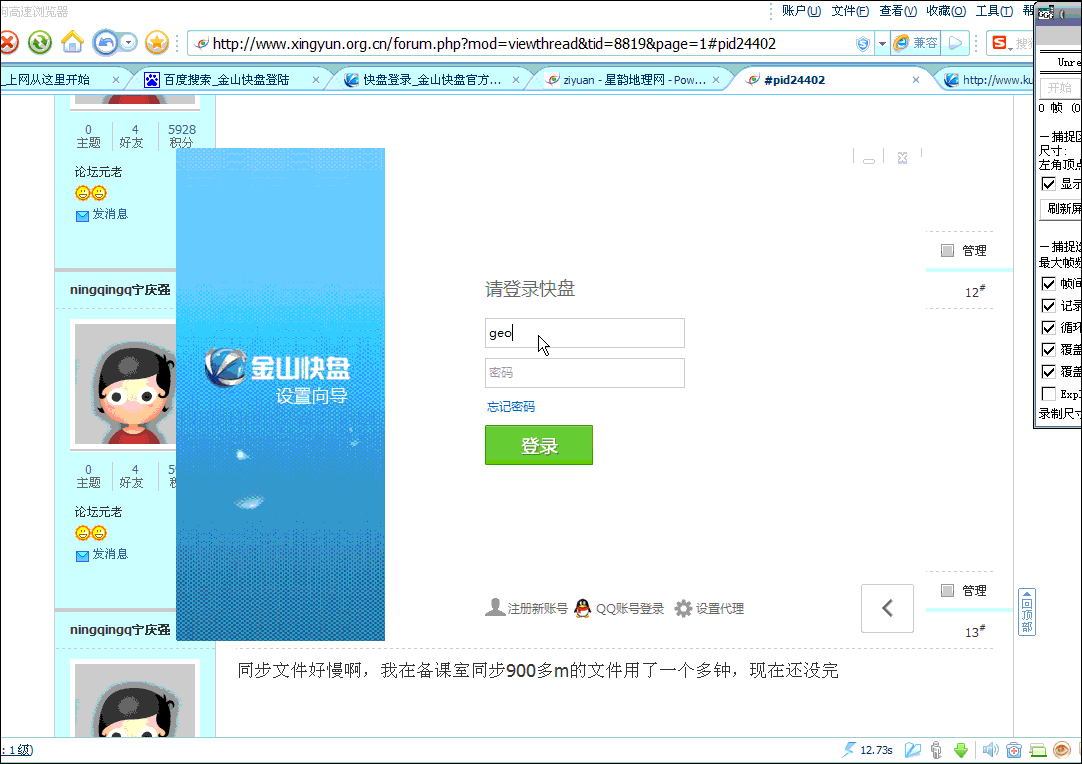Switch to the 上网从这里开始 tab

click(x=52, y=80)
